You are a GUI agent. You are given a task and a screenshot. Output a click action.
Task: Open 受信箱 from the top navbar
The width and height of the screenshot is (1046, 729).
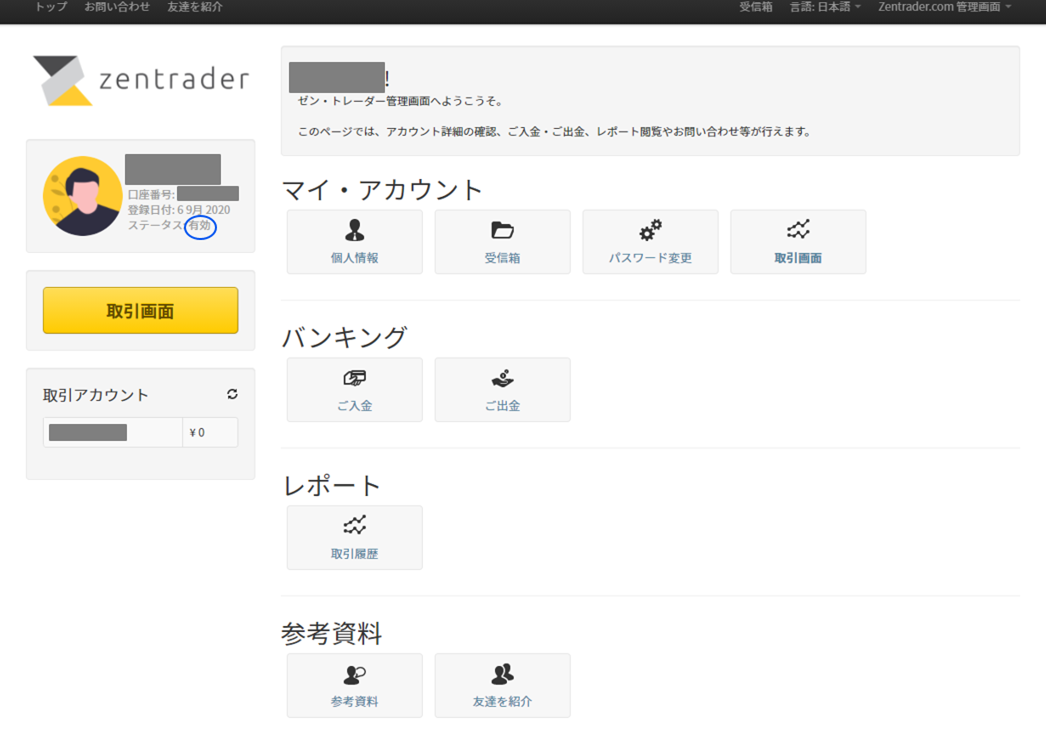point(756,7)
